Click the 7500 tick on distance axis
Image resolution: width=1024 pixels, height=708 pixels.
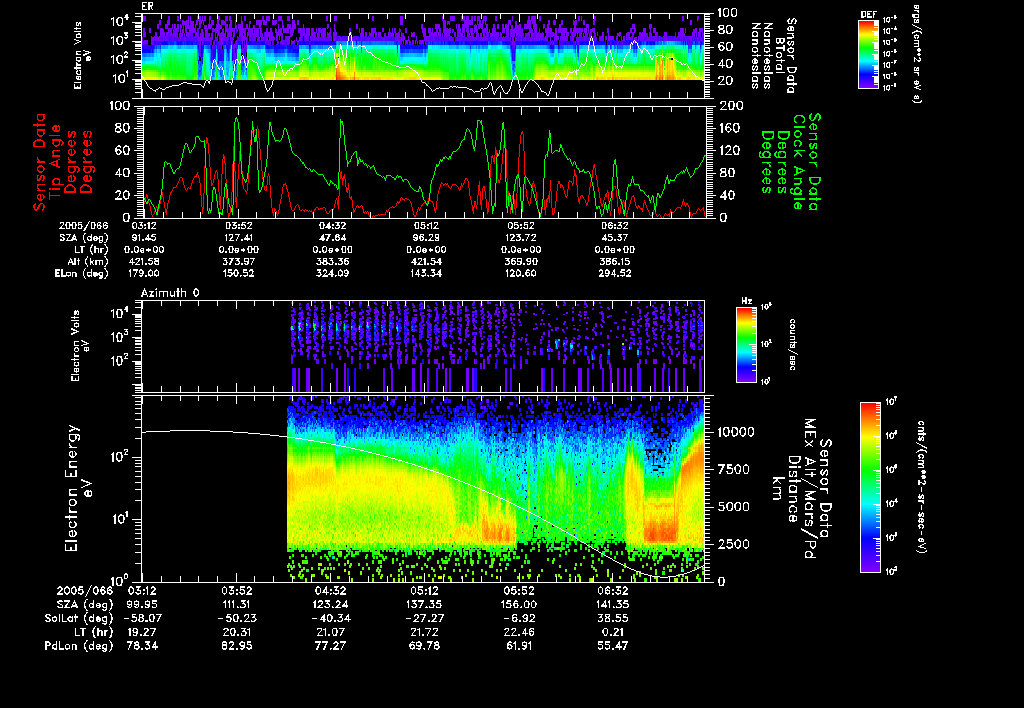point(733,470)
